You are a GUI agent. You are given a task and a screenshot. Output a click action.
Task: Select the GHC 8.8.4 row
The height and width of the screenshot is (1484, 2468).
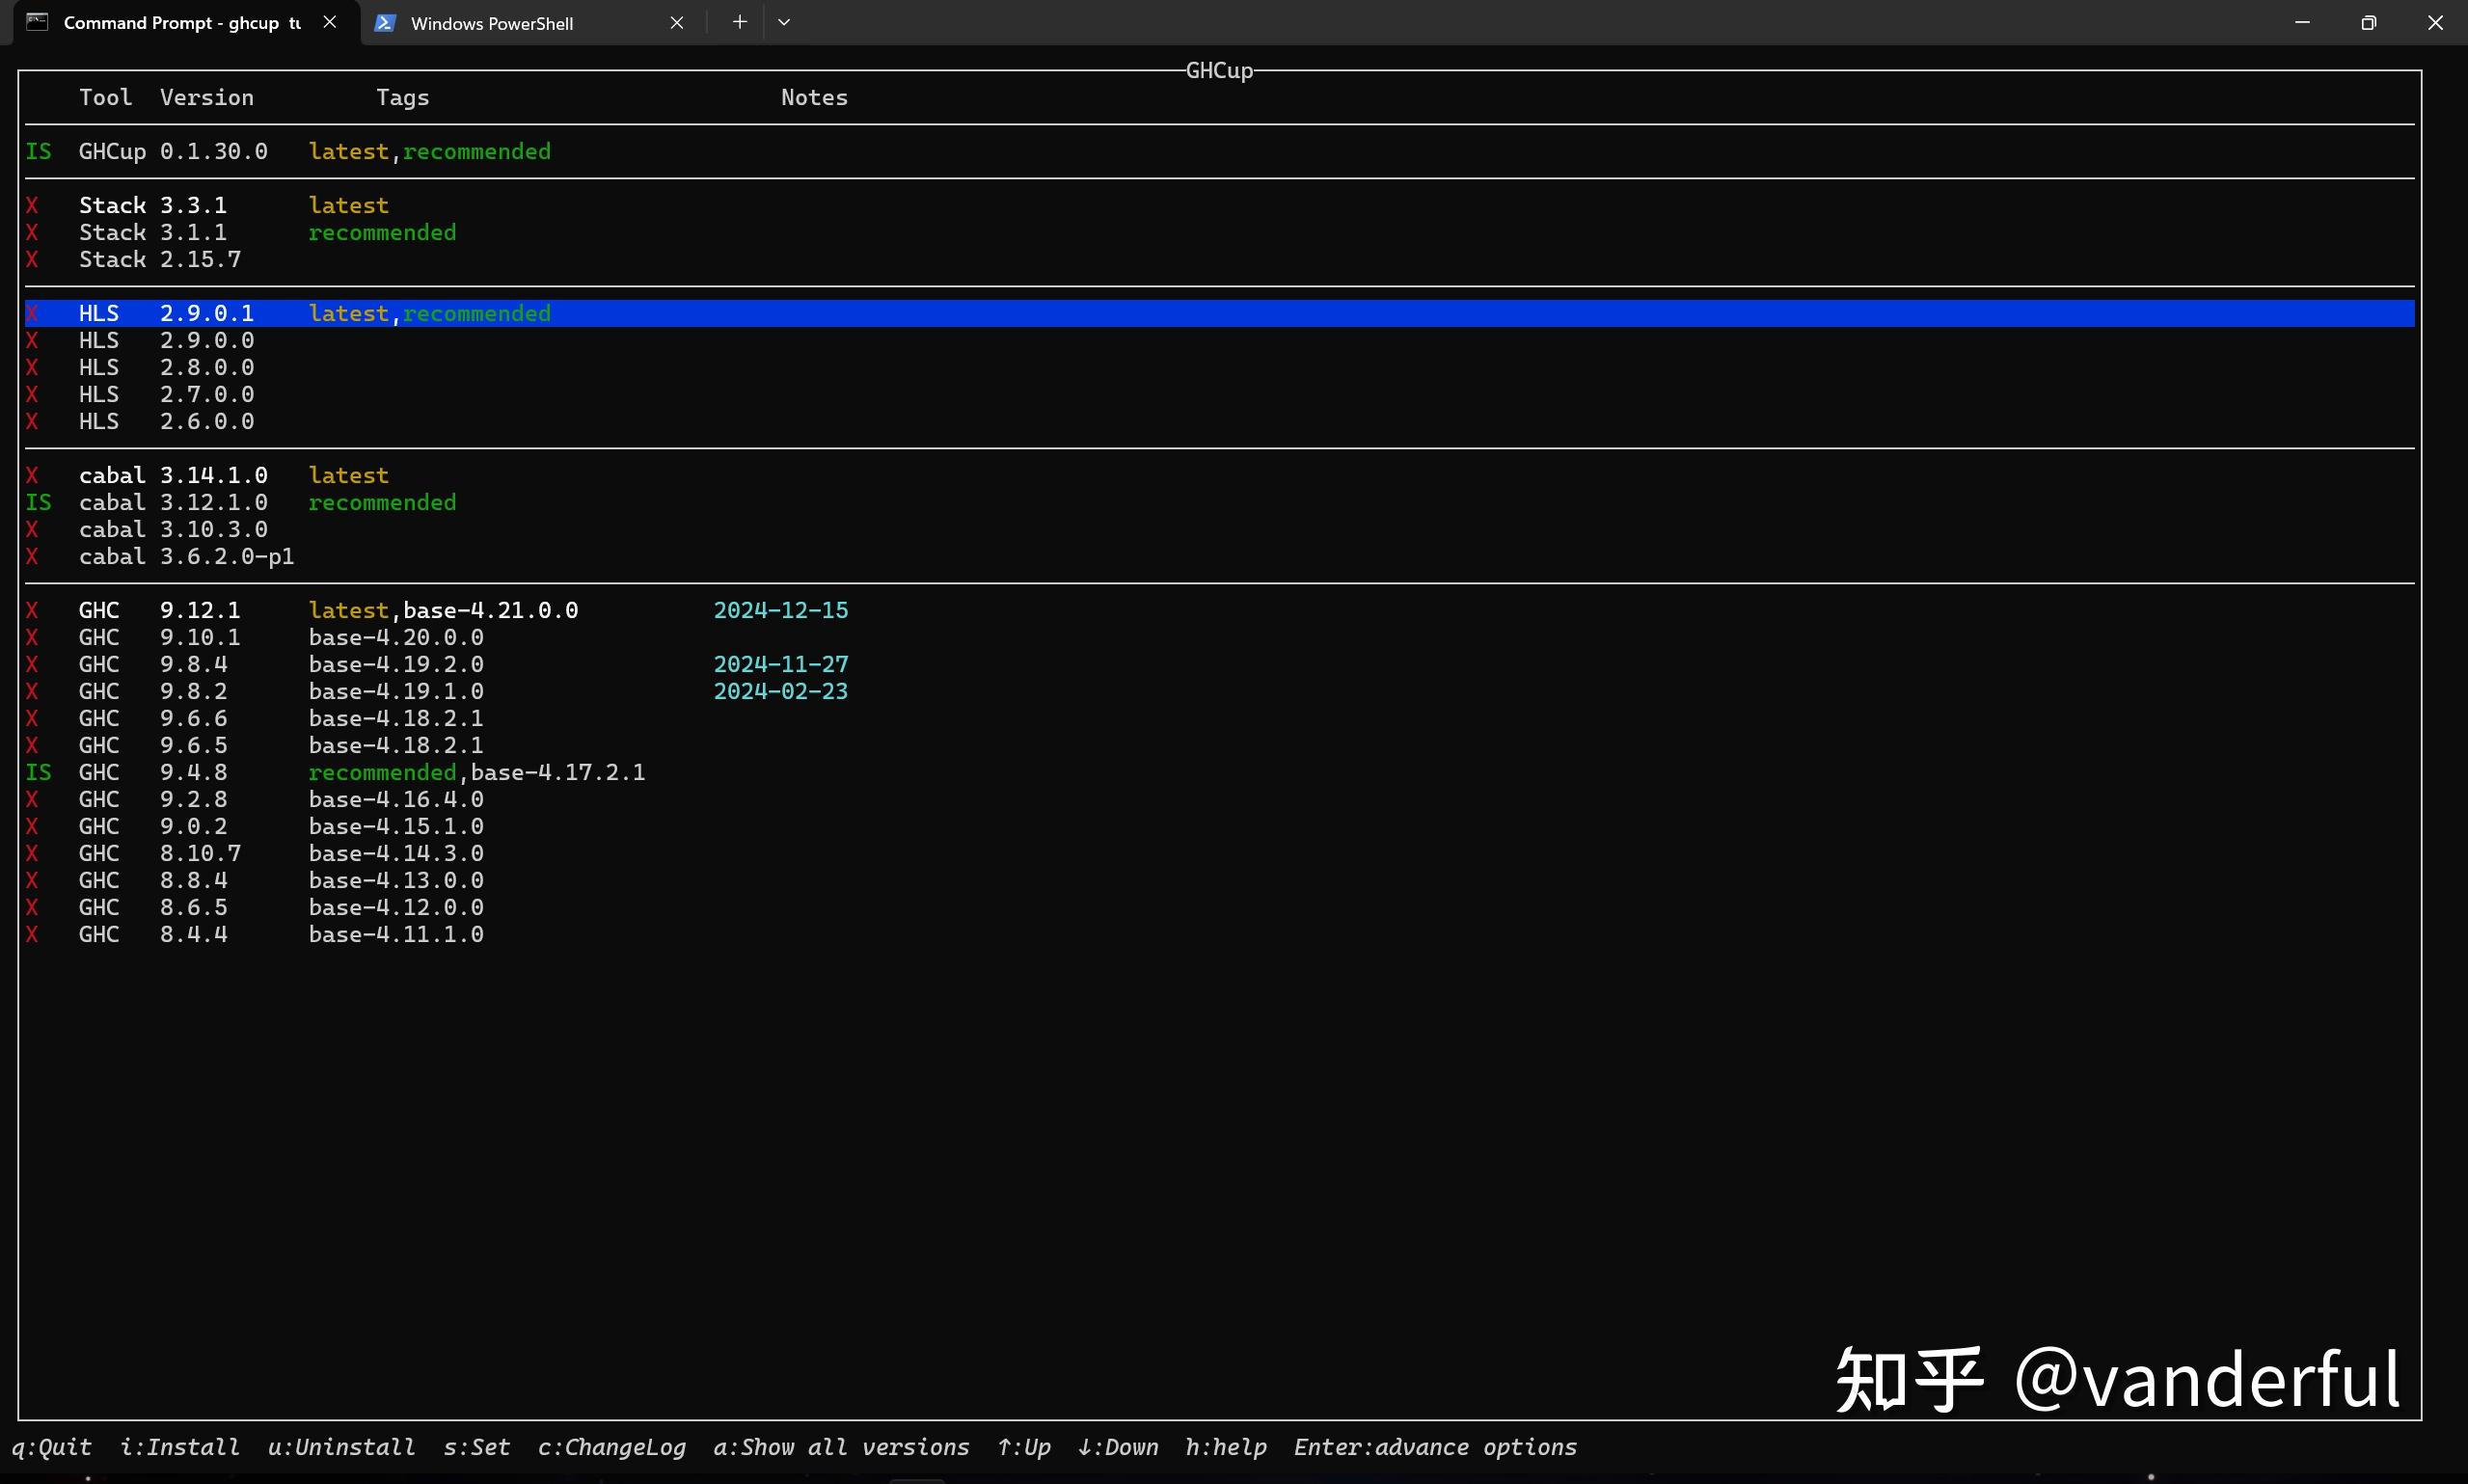click(1220, 880)
